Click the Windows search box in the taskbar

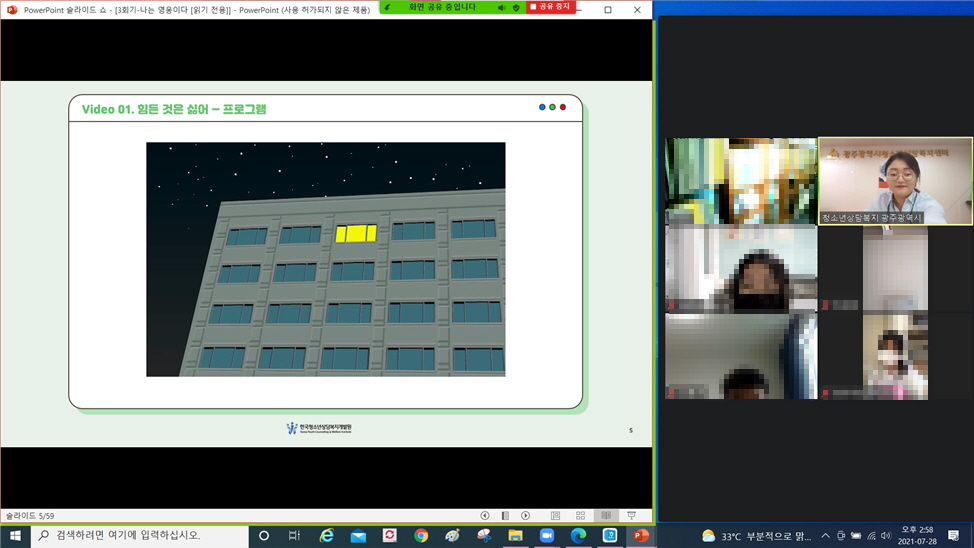click(140, 536)
